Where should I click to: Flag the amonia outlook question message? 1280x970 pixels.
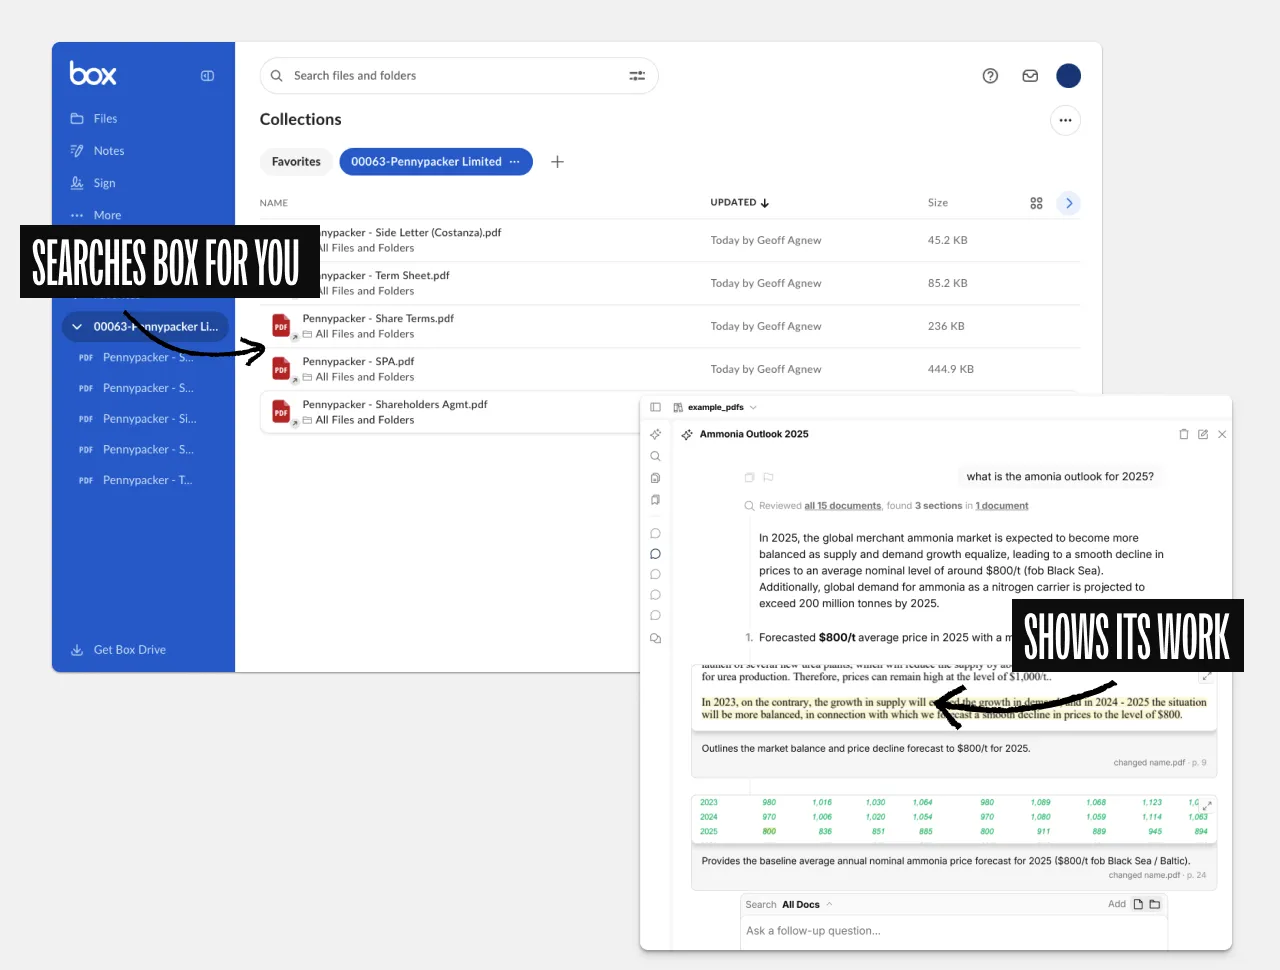(x=768, y=478)
